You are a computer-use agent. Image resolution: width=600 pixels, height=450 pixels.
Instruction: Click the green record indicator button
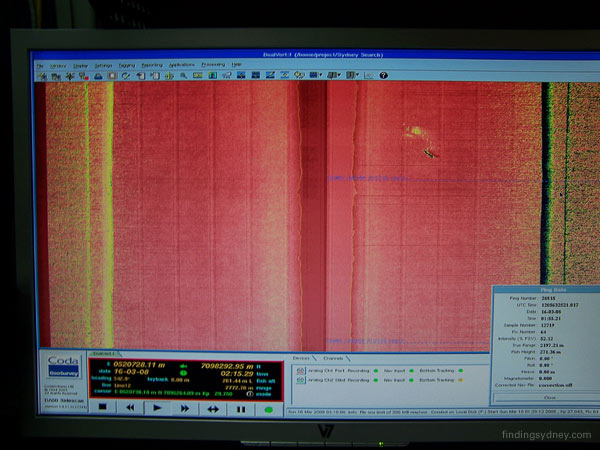[x=269, y=410]
